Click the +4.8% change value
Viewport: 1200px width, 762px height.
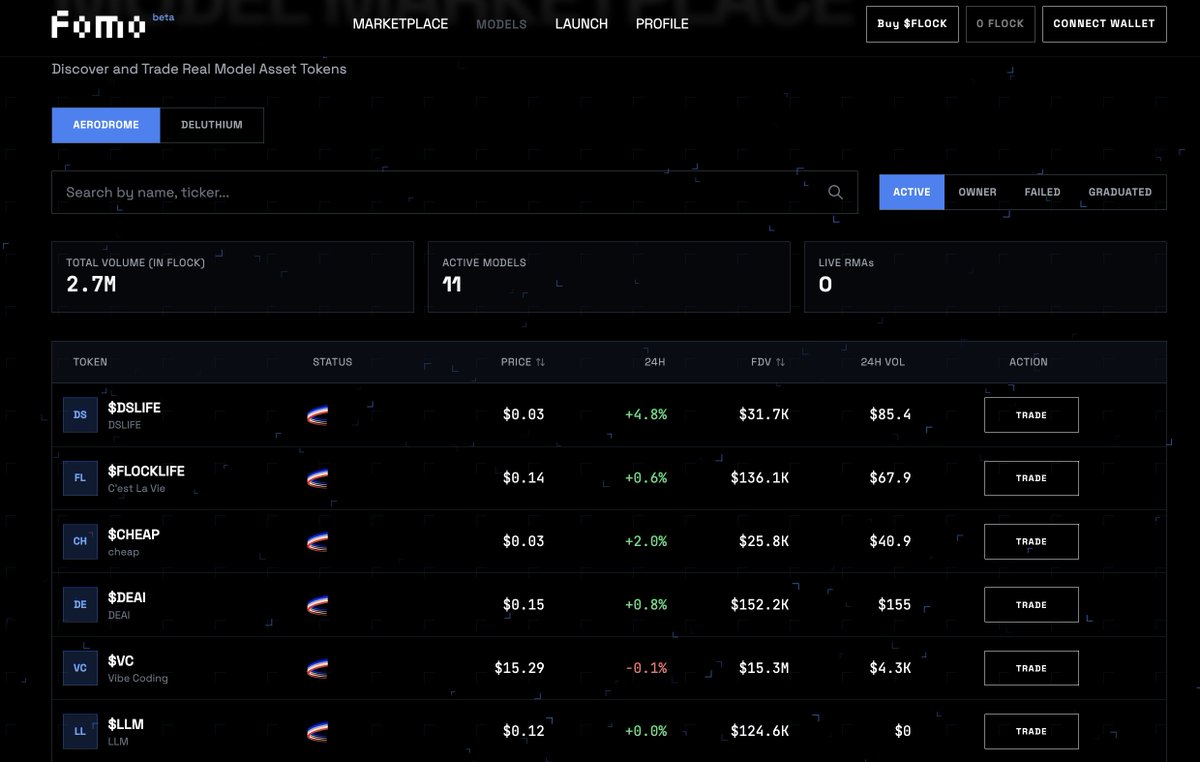click(646, 415)
